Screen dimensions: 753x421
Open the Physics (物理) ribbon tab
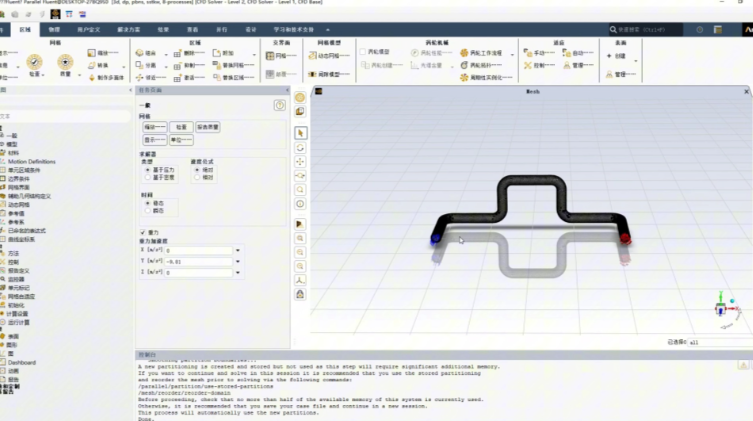coord(54,31)
